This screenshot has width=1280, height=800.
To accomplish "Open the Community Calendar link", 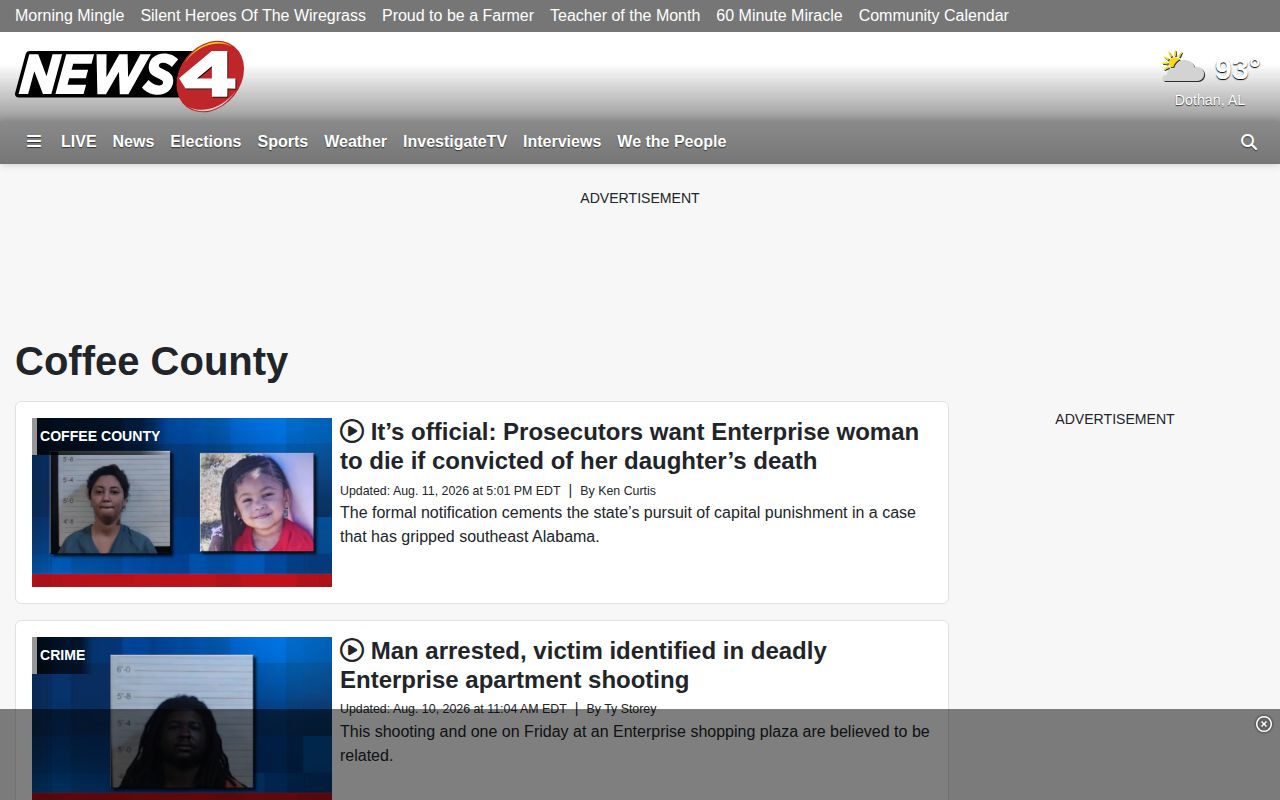I will [934, 16].
